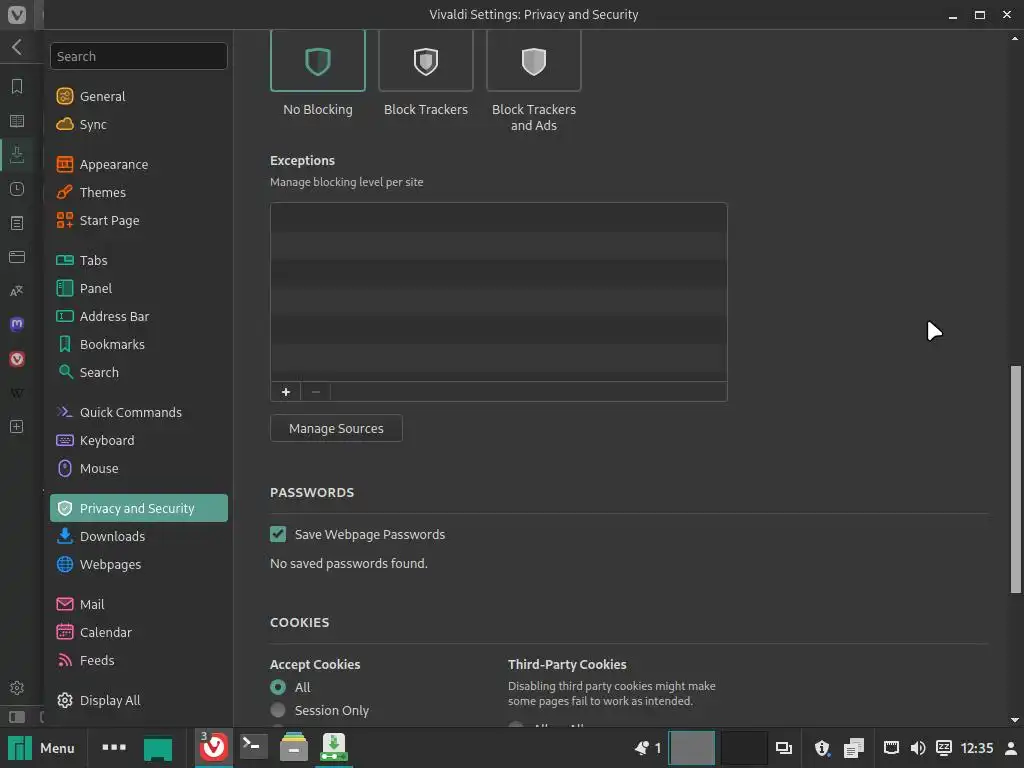Open Mouse settings category
The image size is (1024, 768).
point(138,468)
